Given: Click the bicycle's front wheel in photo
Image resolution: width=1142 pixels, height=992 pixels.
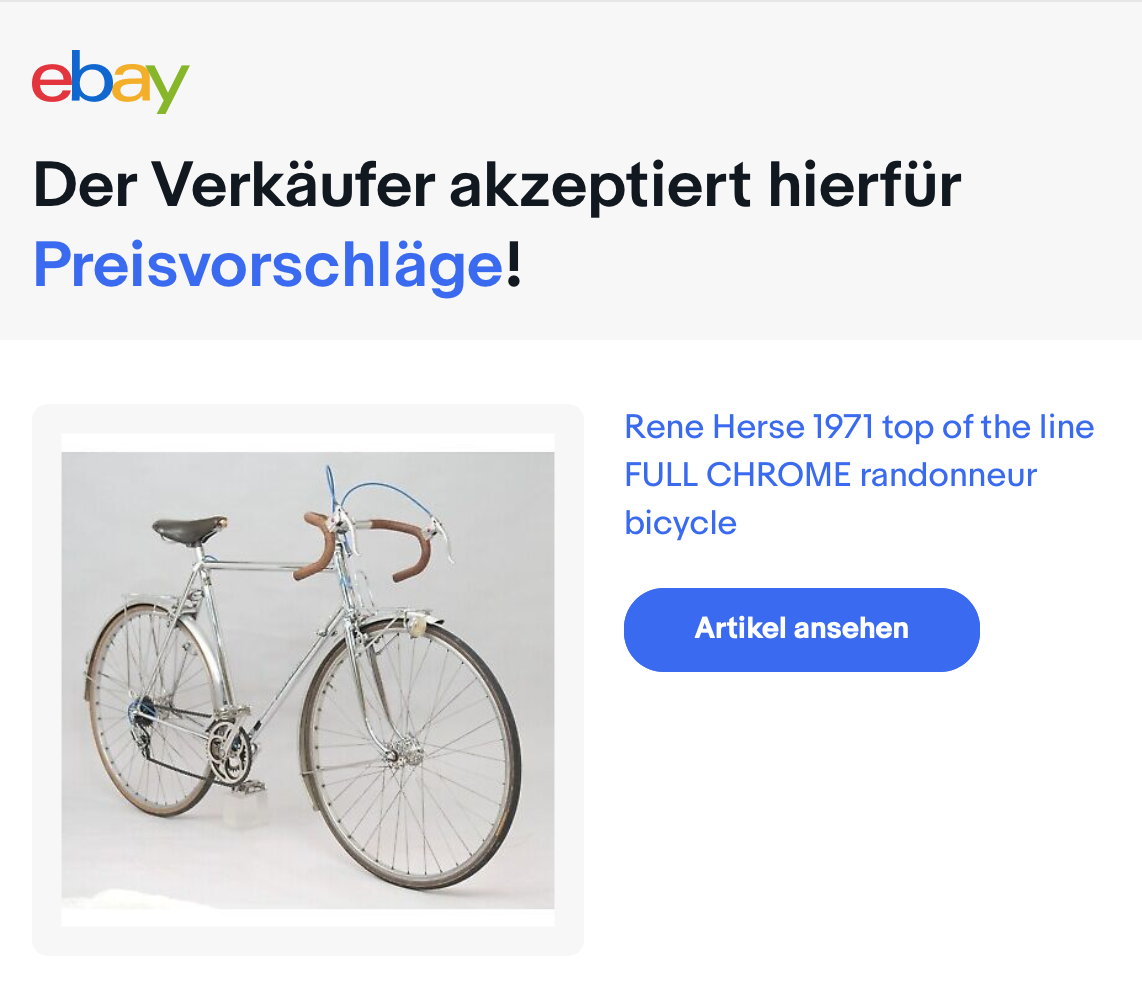Looking at the screenshot, I should [411, 754].
